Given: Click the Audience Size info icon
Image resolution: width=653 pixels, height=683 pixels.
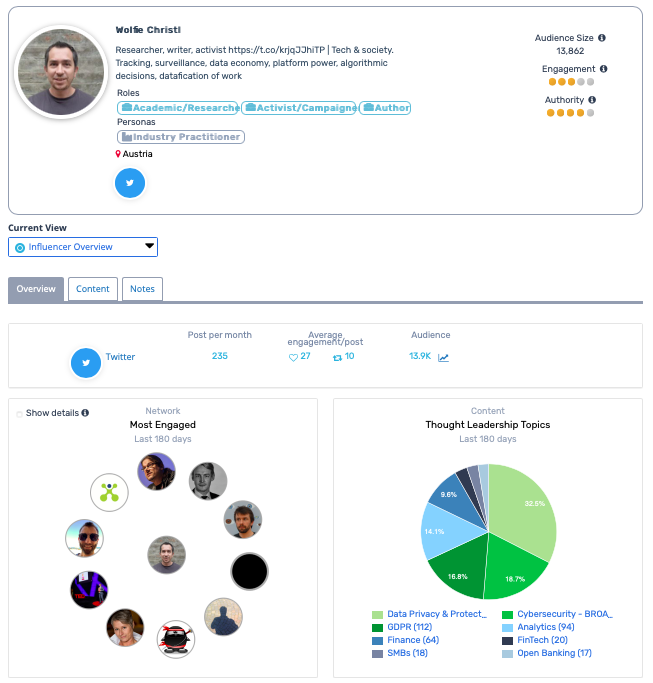Looking at the screenshot, I should (x=602, y=38).
